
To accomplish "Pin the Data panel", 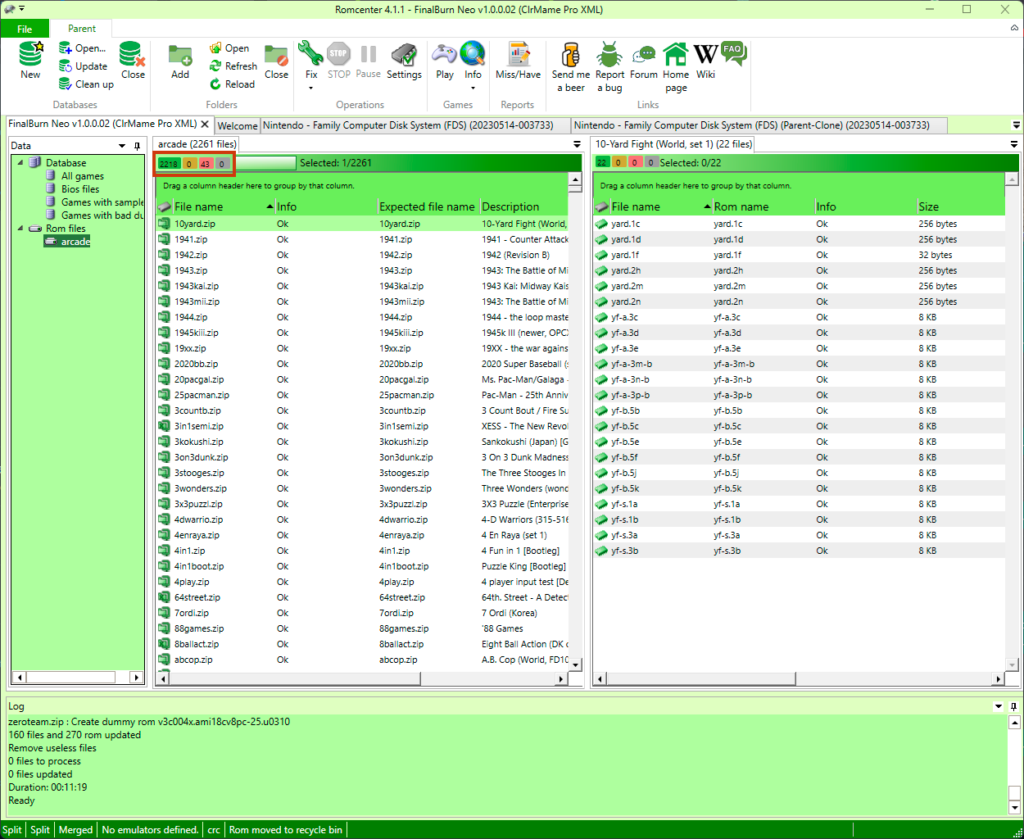I will click(137, 146).
